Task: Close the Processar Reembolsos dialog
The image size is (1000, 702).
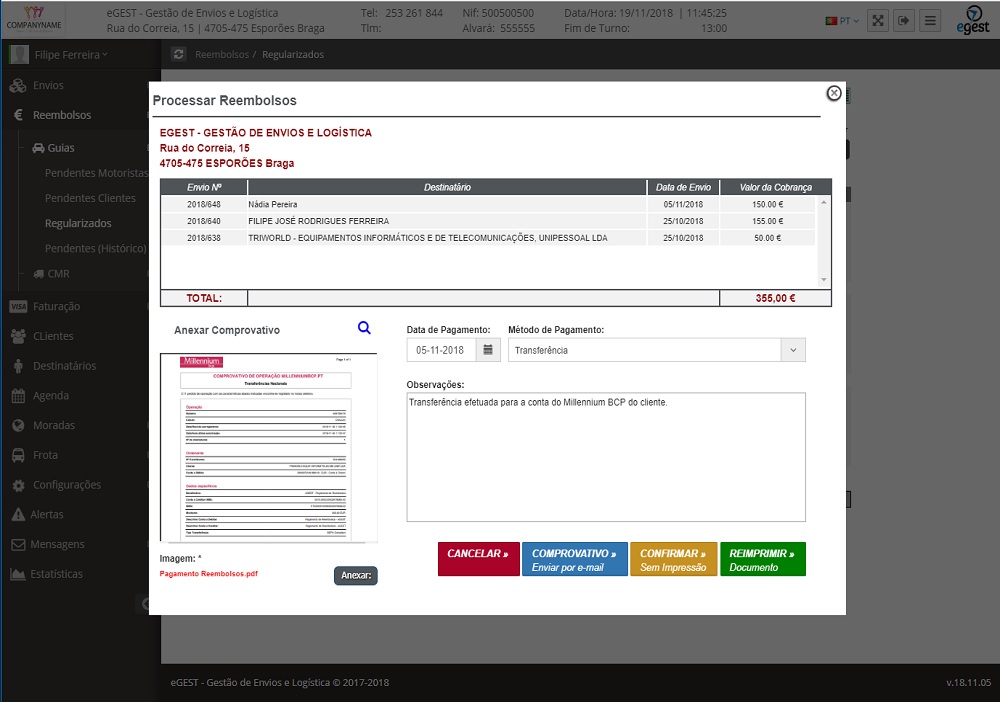Action: pyautogui.click(x=833, y=93)
